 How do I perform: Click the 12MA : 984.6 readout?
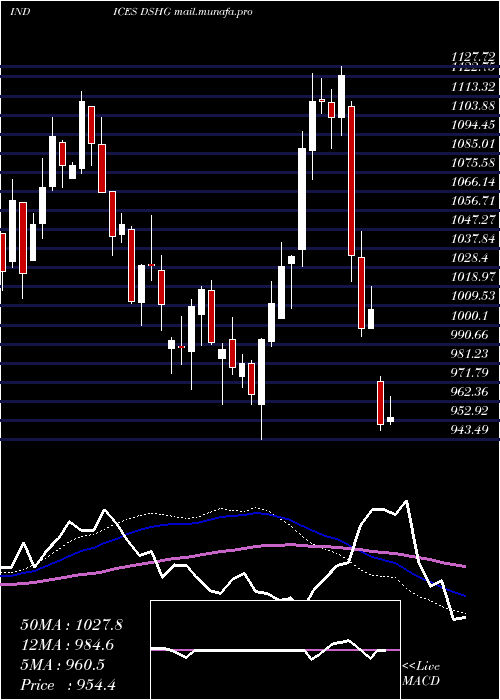coord(67,645)
